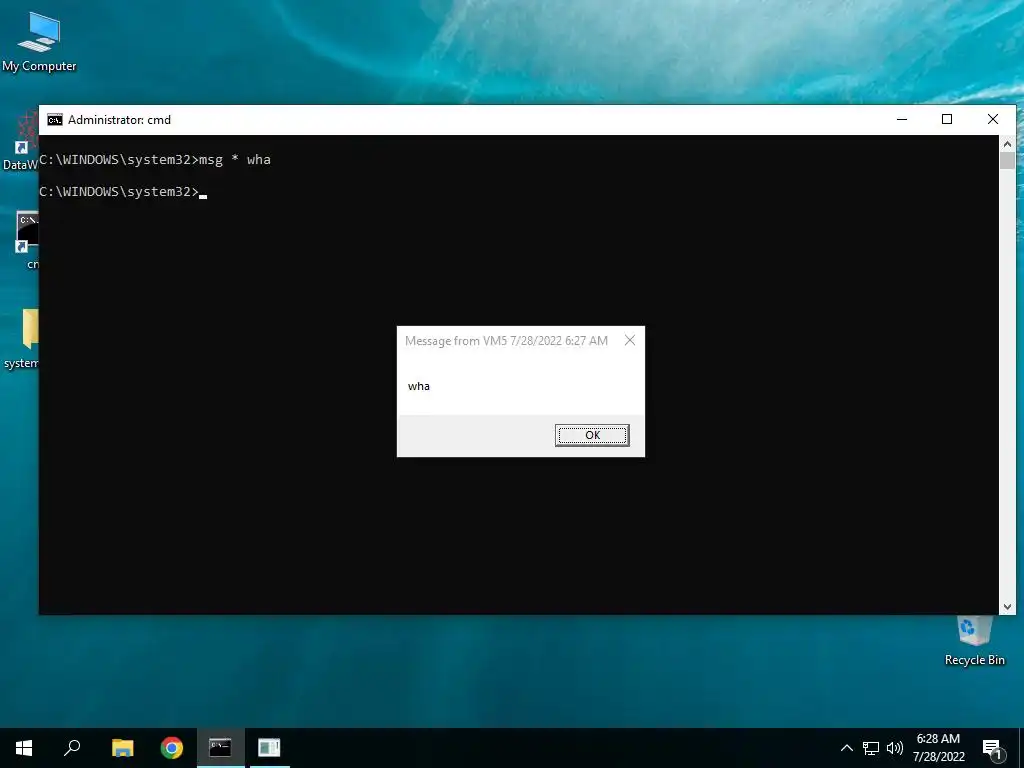Viewport: 1024px width, 768px height.
Task: Click the cmd scrollbar down arrow
Action: (1007, 607)
